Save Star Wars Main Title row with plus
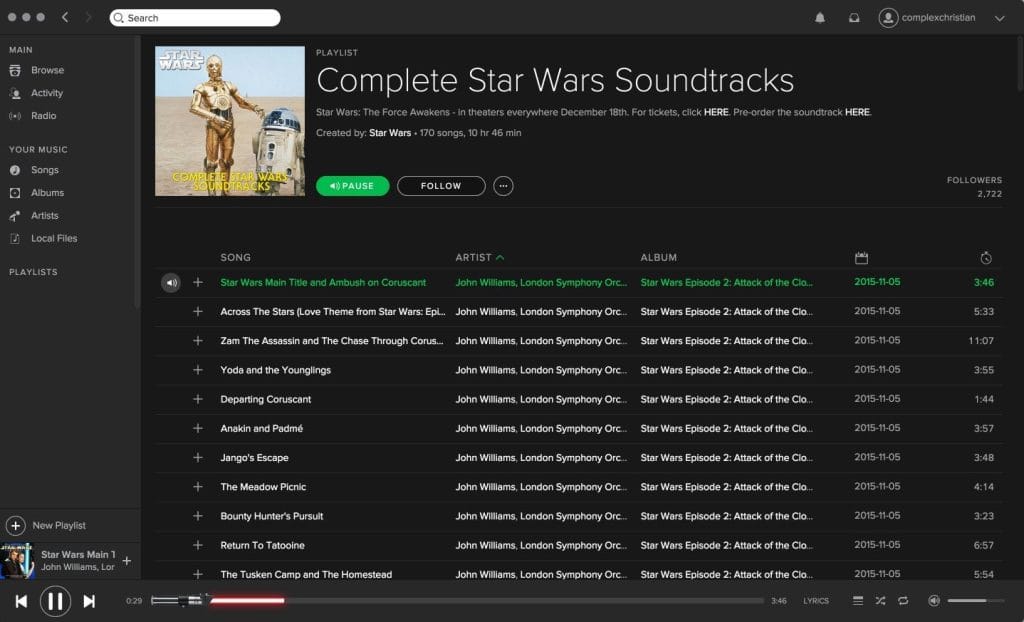The width and height of the screenshot is (1024, 622). tap(198, 282)
